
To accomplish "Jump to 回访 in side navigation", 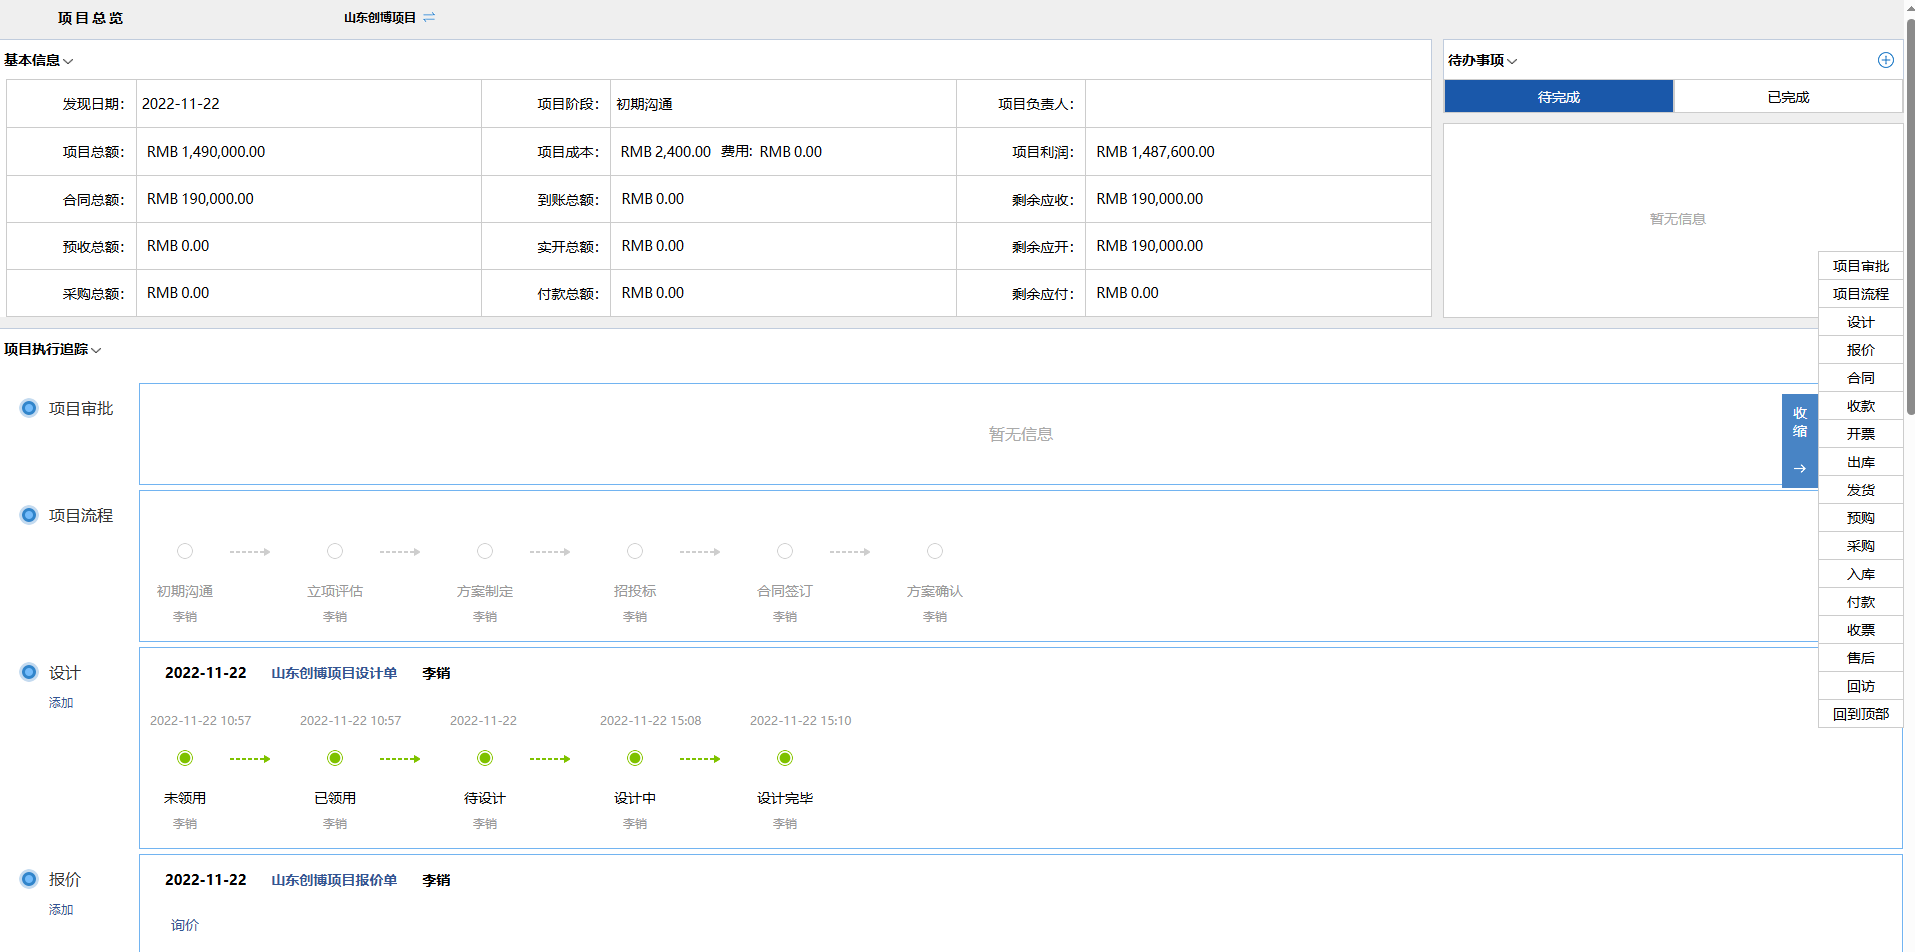I will [x=1860, y=686].
